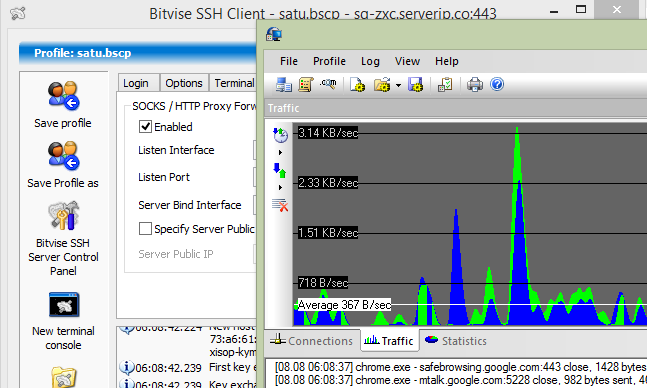Open the File menu
This screenshot has height=388, width=647.
(x=289, y=61)
